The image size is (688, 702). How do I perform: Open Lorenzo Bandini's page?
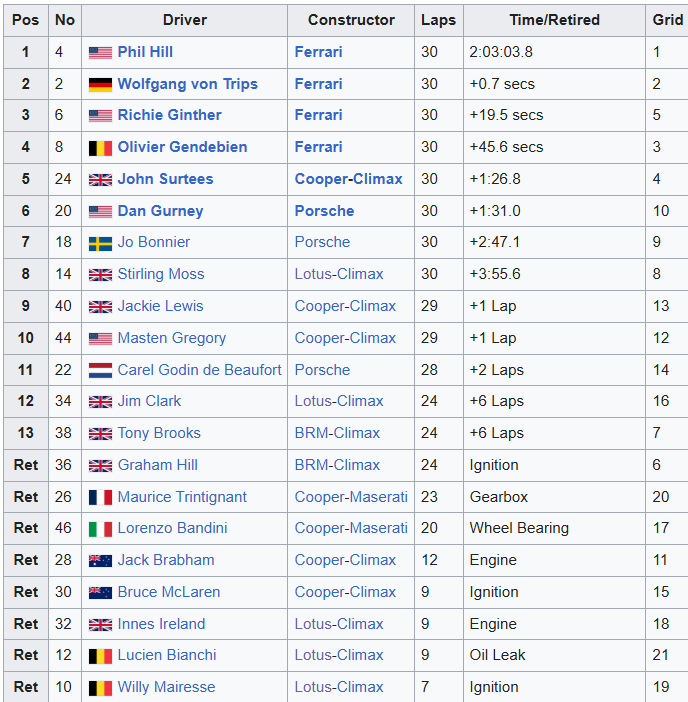(x=172, y=528)
